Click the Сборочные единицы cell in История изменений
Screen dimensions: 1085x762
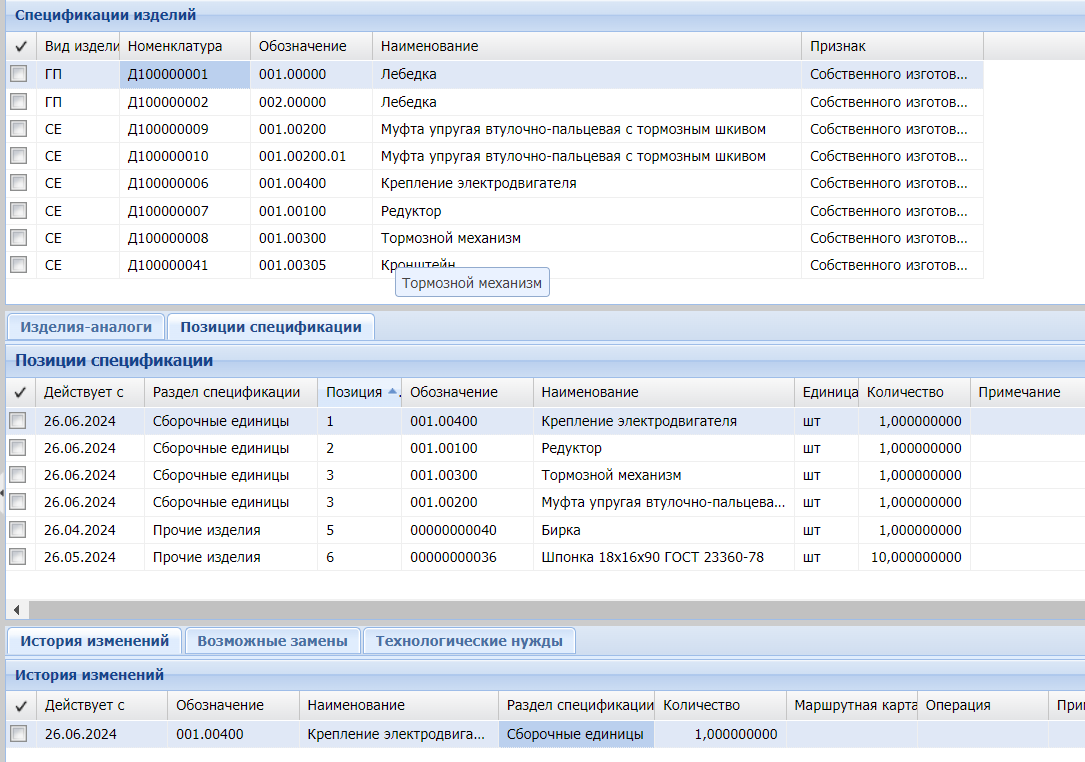(575, 734)
